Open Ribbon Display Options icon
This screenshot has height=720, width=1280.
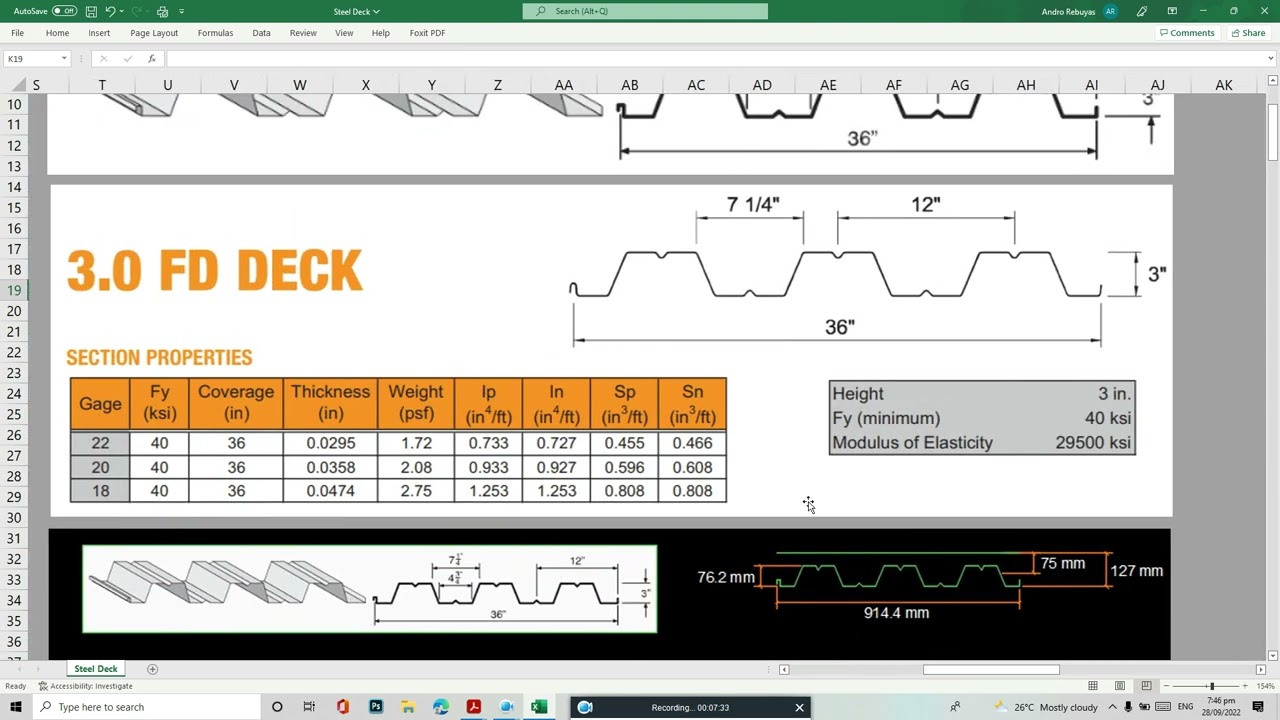1172,11
